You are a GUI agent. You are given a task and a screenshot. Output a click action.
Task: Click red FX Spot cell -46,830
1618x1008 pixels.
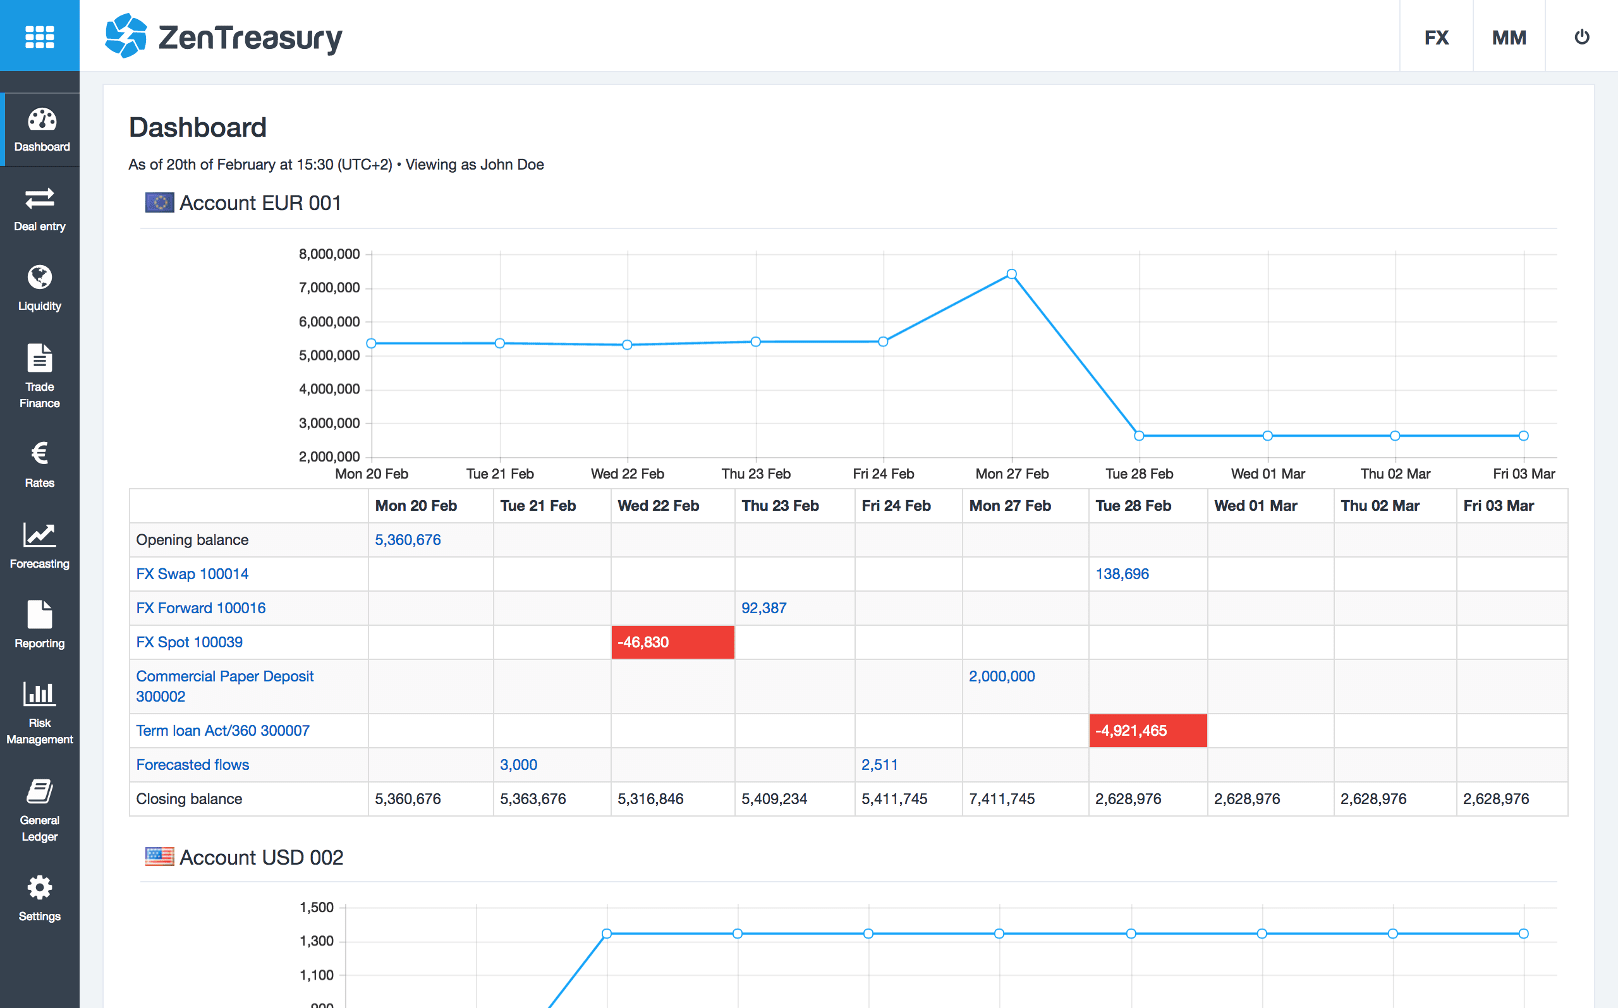(x=673, y=642)
